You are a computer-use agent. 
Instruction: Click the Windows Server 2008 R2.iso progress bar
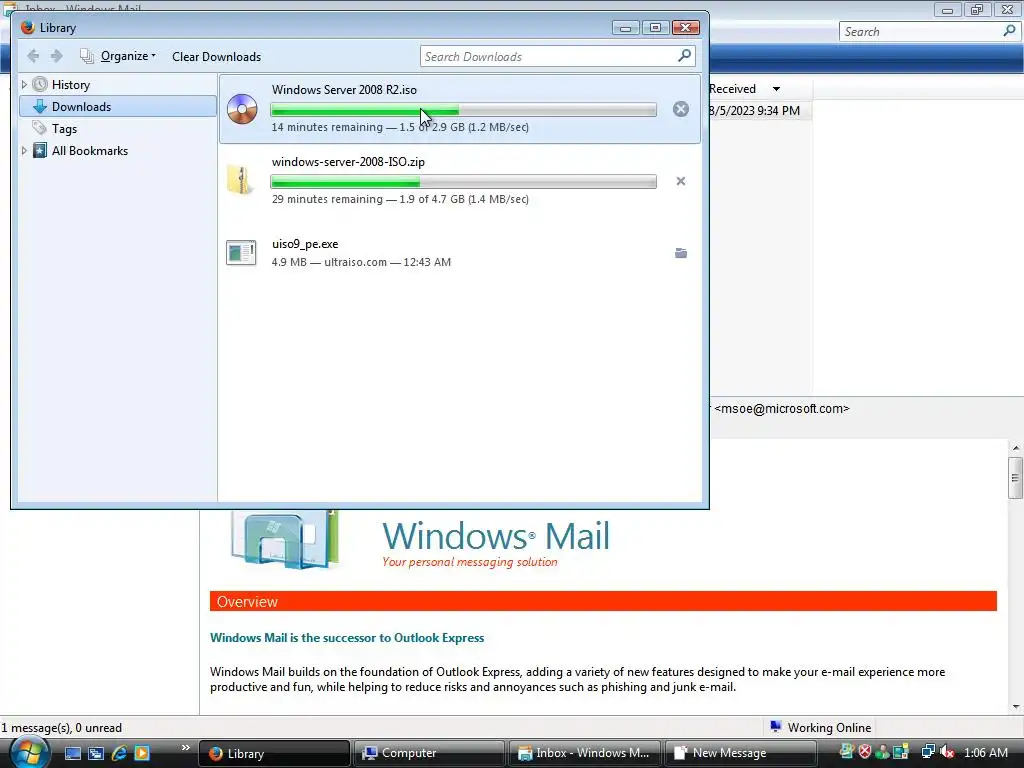tap(463, 110)
